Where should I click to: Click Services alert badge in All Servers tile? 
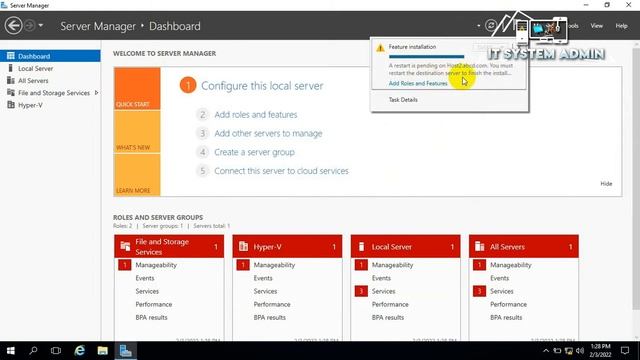(479, 291)
